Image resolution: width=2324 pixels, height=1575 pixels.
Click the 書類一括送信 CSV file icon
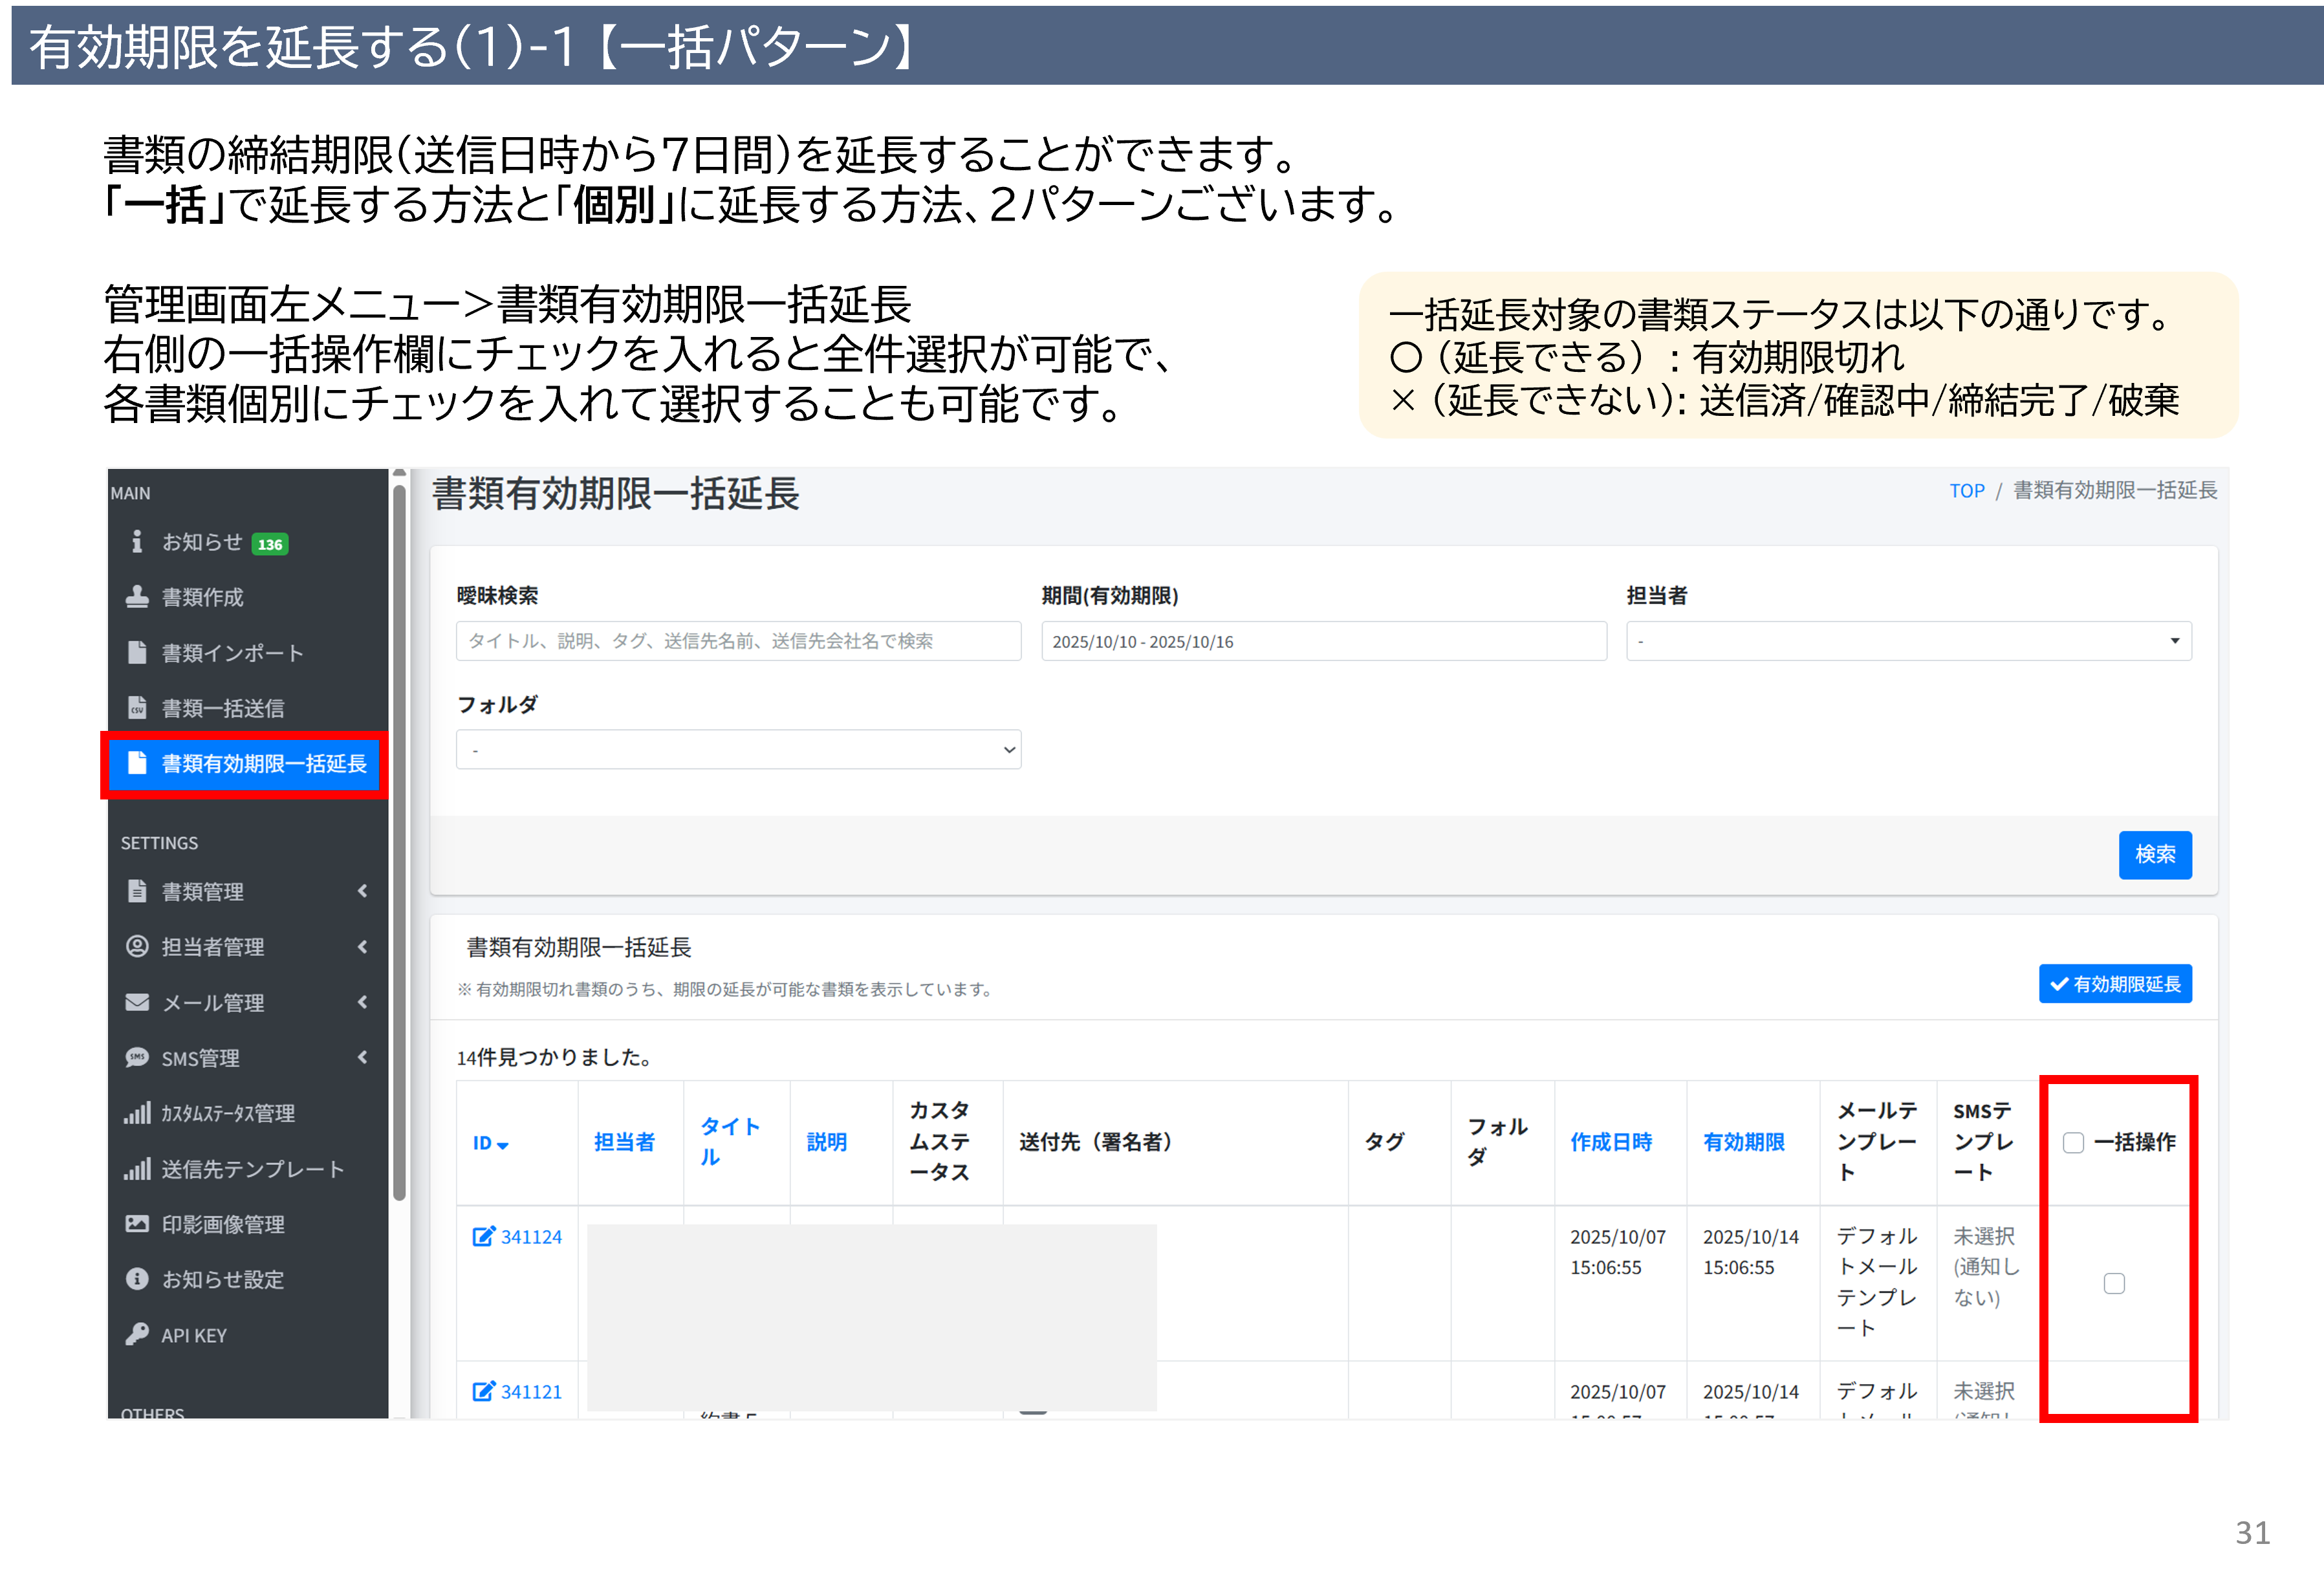point(137,708)
